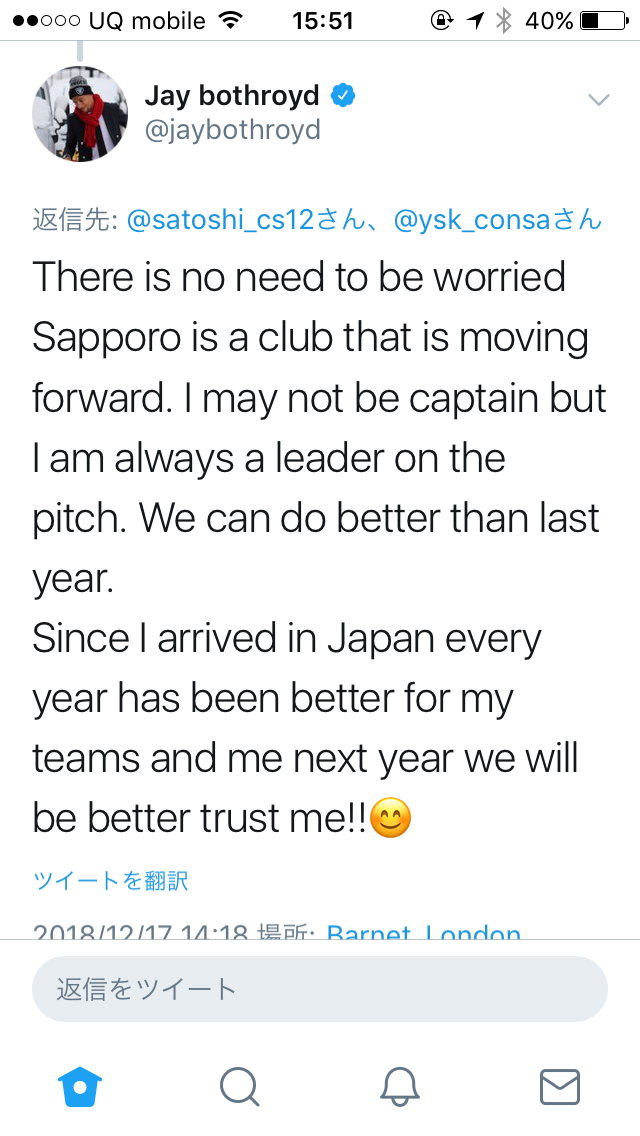Expand tweet options chevron menu
This screenshot has width=640, height=1136.
click(598, 99)
